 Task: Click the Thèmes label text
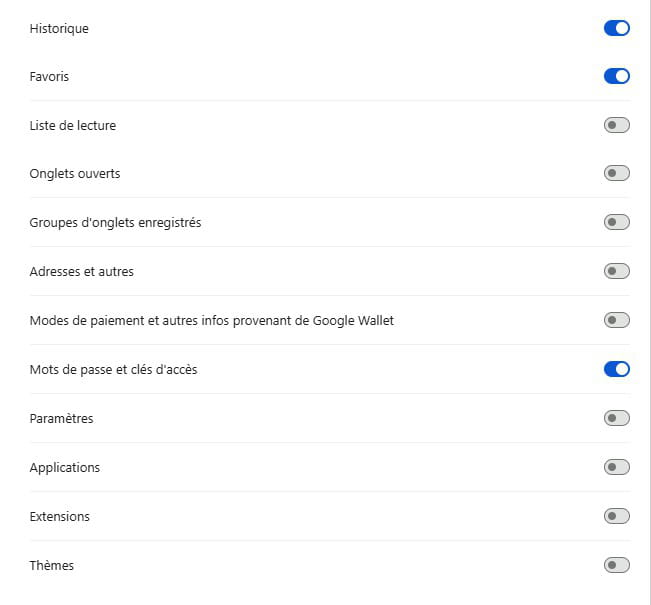51,565
